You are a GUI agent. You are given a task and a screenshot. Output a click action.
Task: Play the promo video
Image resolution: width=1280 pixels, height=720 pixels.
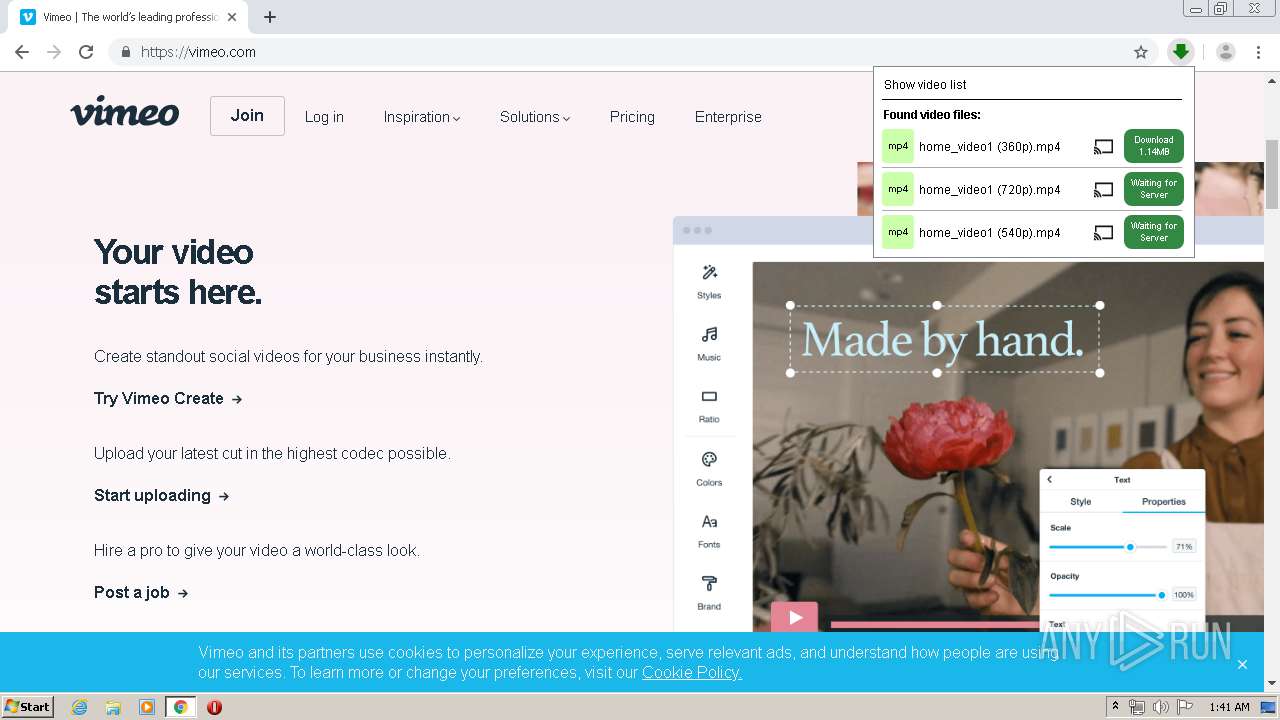click(794, 617)
